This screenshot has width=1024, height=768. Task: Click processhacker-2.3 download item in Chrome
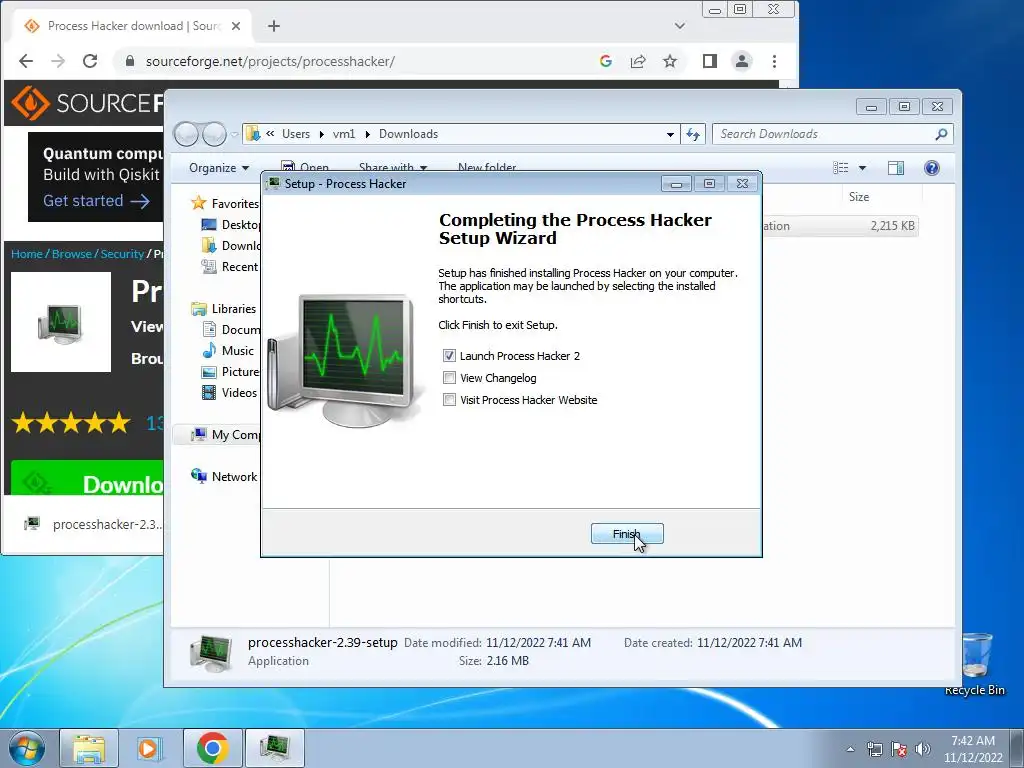(x=95, y=524)
